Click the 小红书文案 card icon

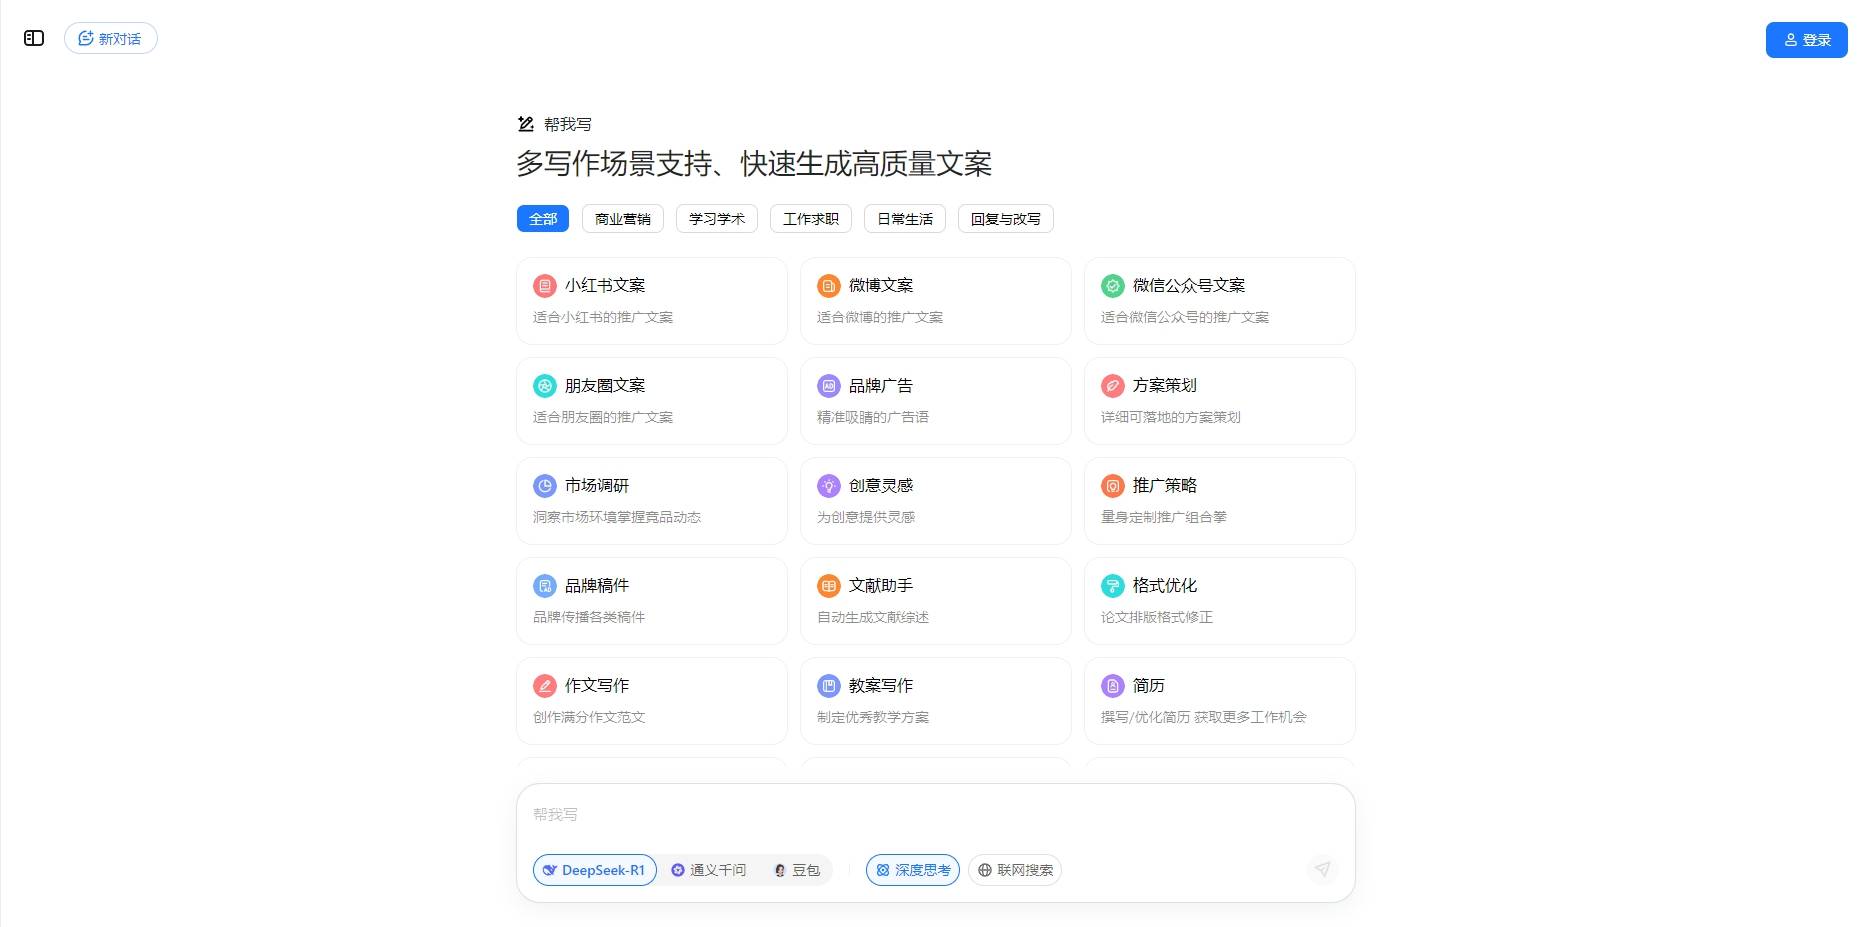pyautogui.click(x=545, y=286)
